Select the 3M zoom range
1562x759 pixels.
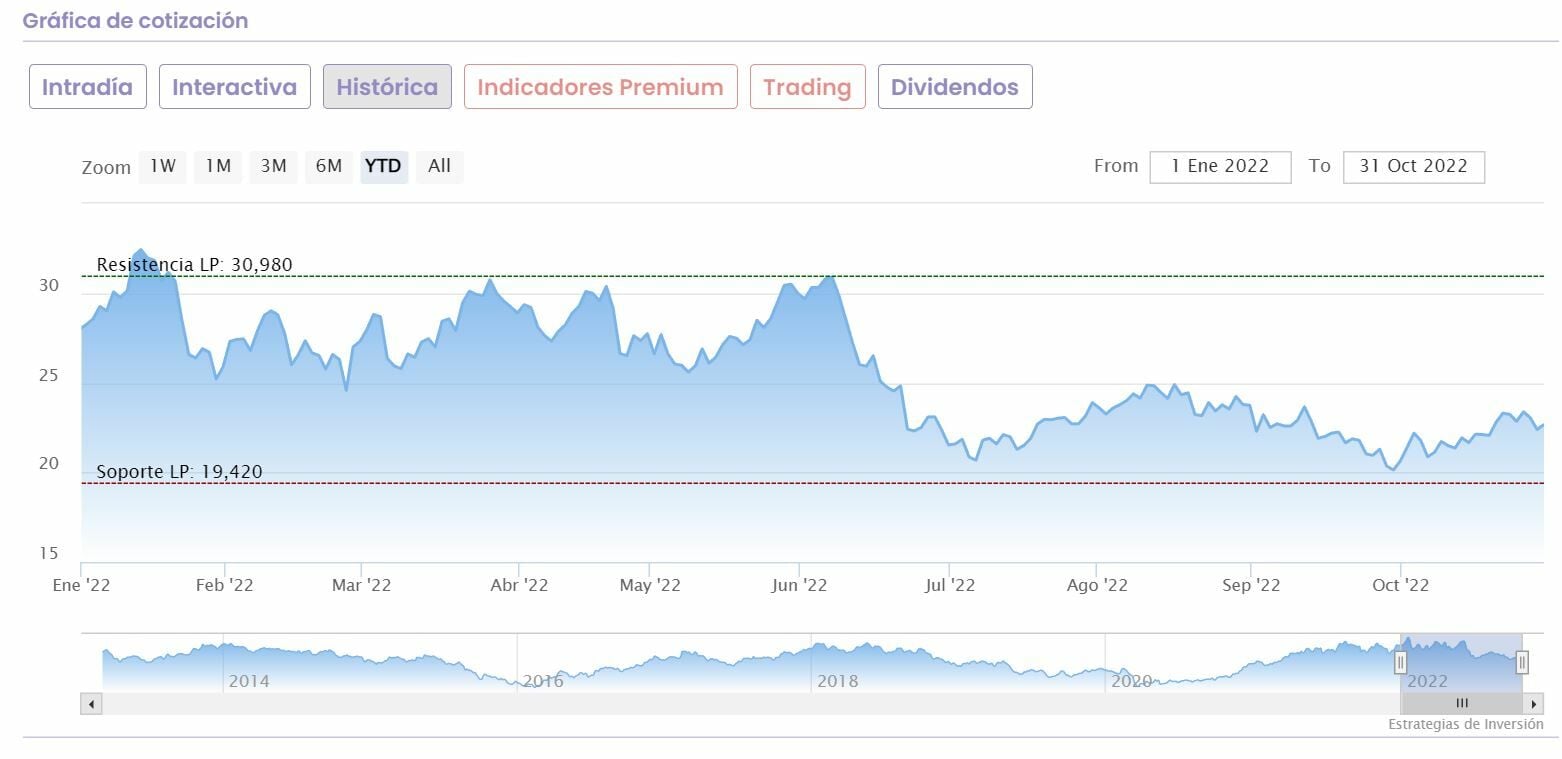tap(273, 166)
